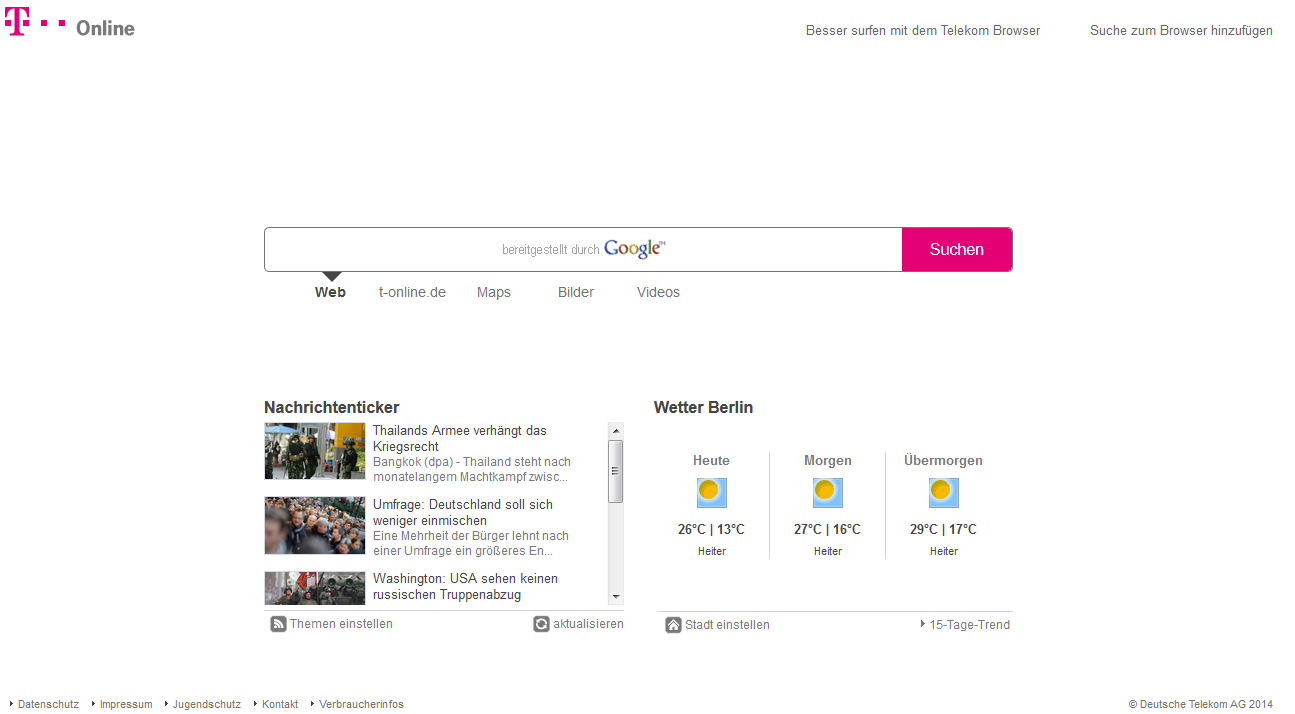Click the 29°C | 17°C temperature text
1295x714 pixels.
tap(943, 530)
